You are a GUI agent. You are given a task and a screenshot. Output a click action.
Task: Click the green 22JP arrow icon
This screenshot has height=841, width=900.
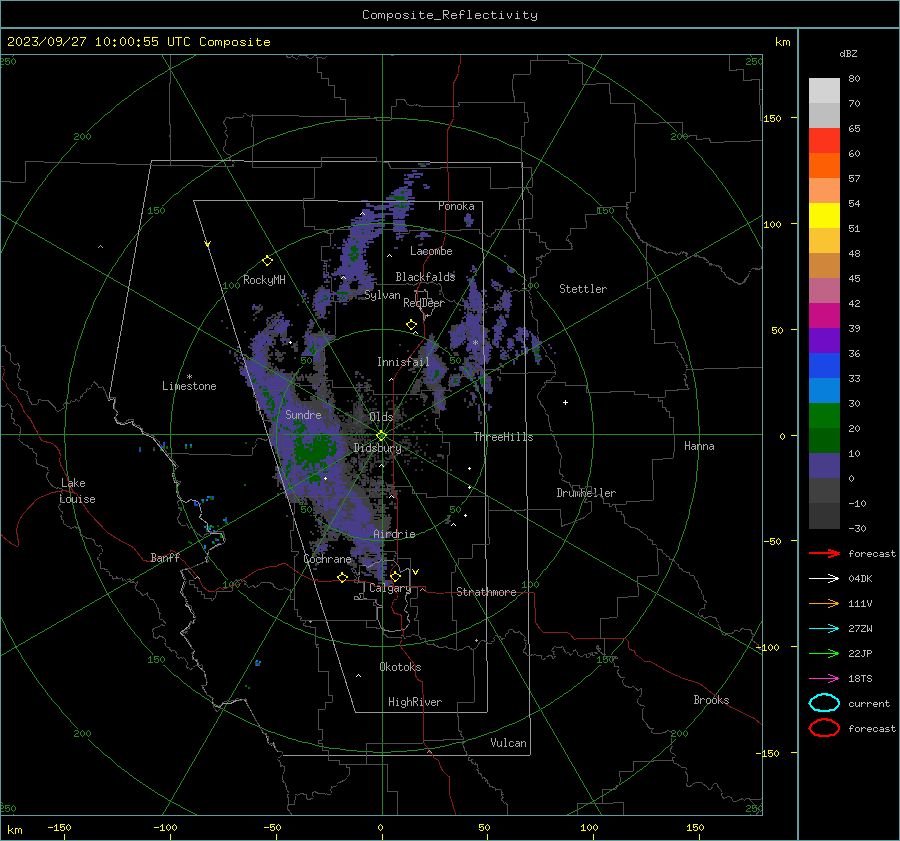(824, 653)
